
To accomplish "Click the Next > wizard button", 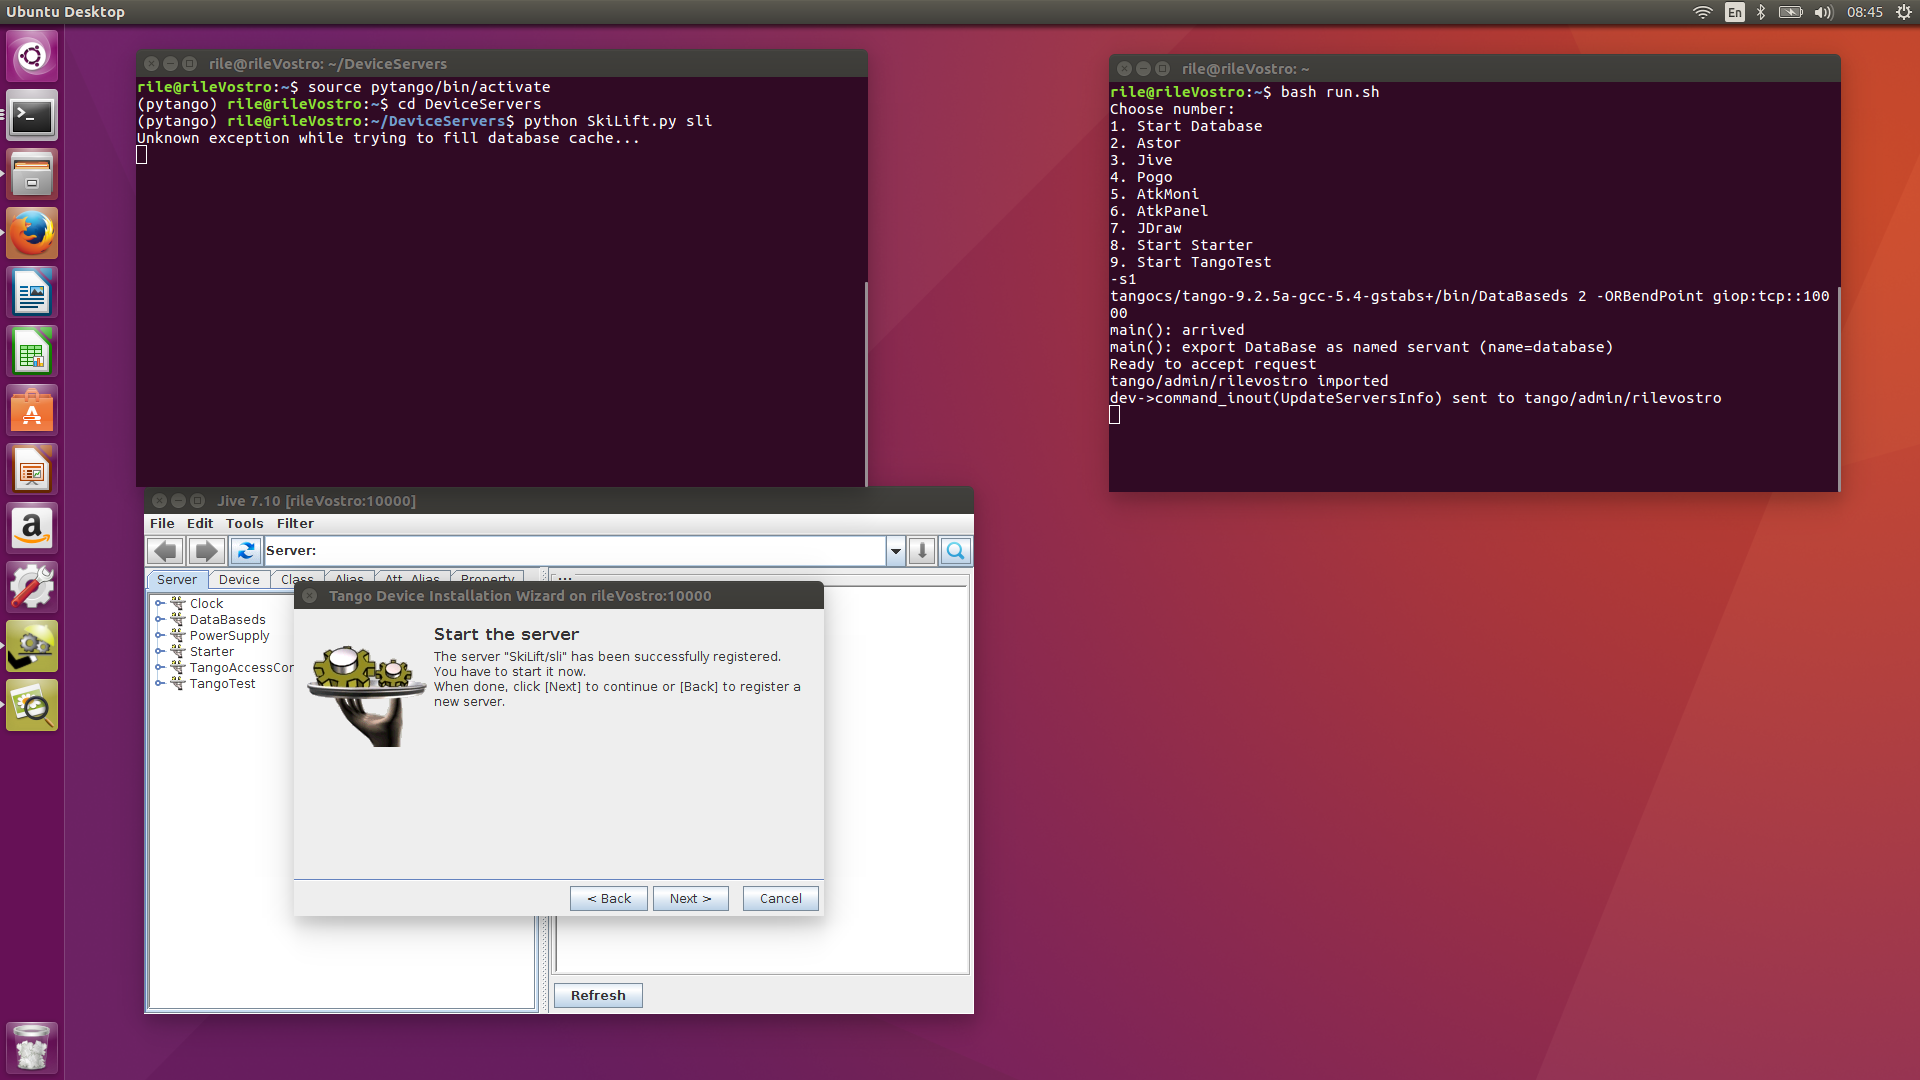I will tap(691, 899).
